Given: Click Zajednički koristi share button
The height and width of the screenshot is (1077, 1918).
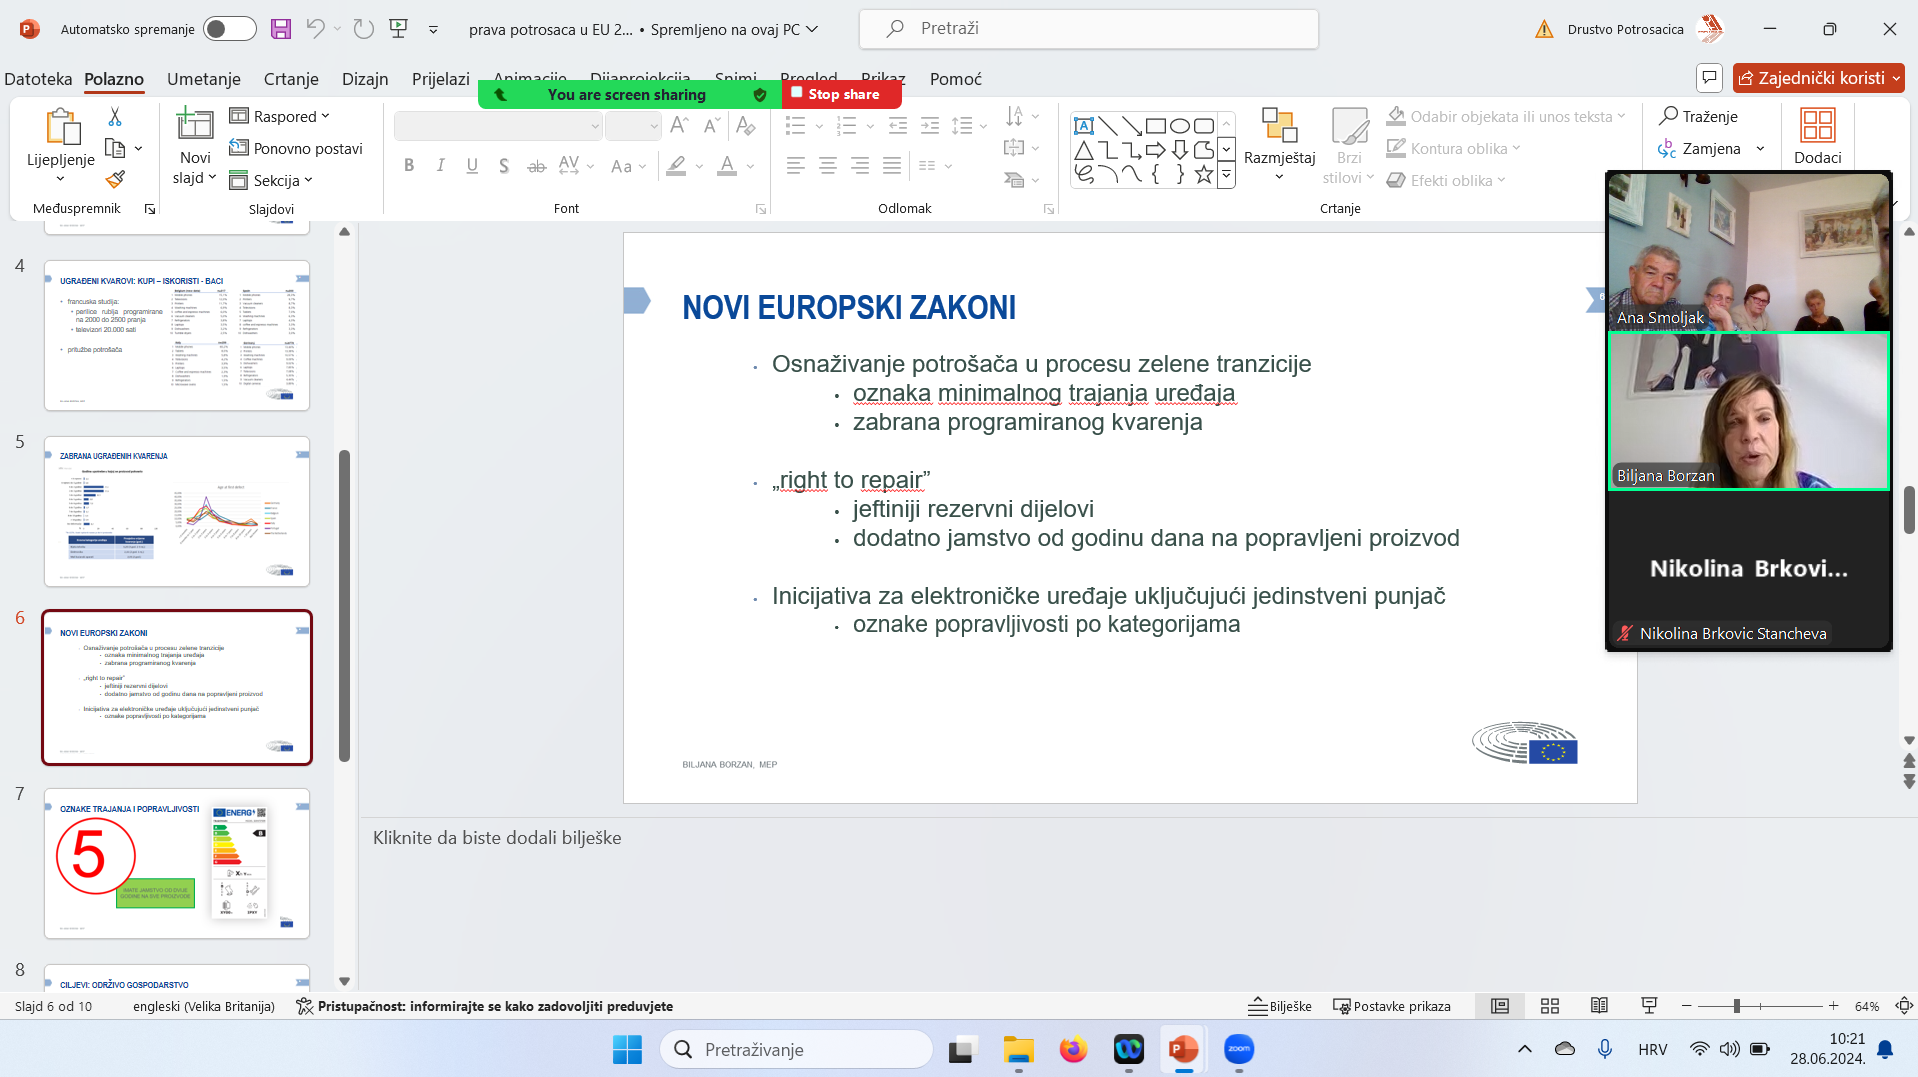Looking at the screenshot, I should 1817,78.
